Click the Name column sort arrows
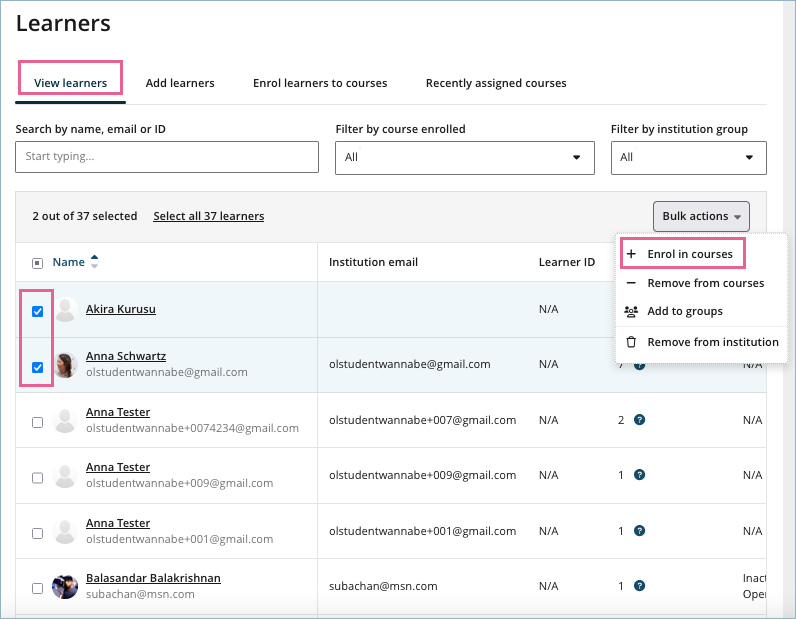This screenshot has height=619, width=796. pos(95,262)
